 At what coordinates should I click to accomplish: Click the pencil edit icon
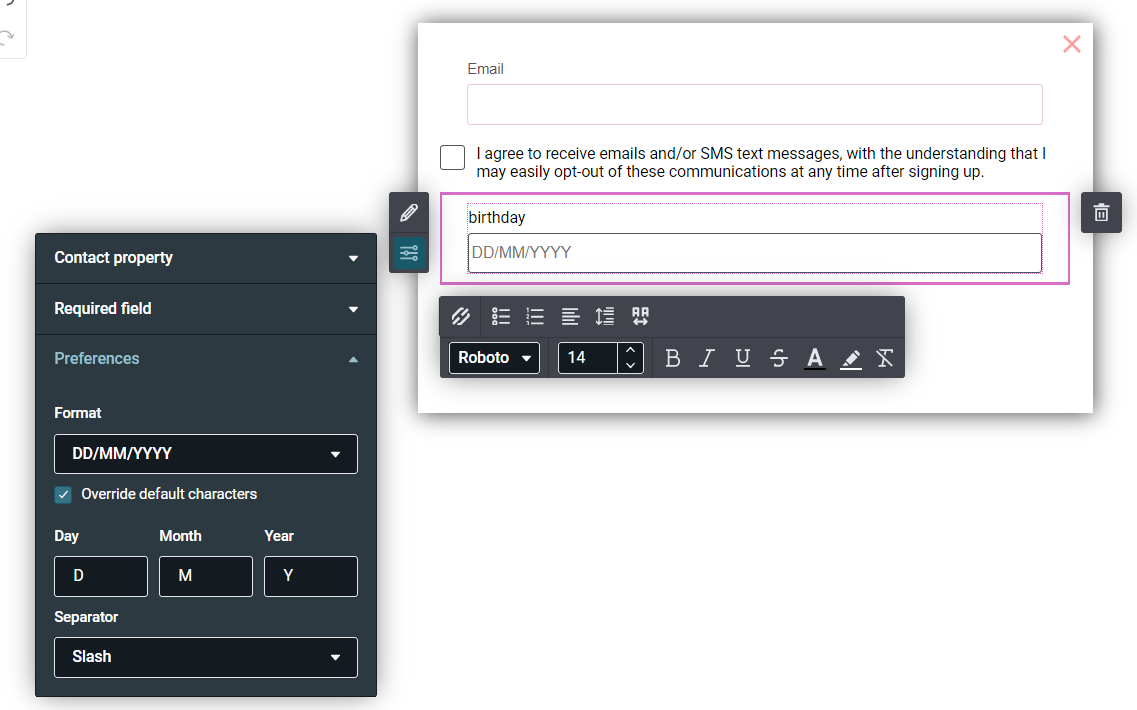point(409,212)
